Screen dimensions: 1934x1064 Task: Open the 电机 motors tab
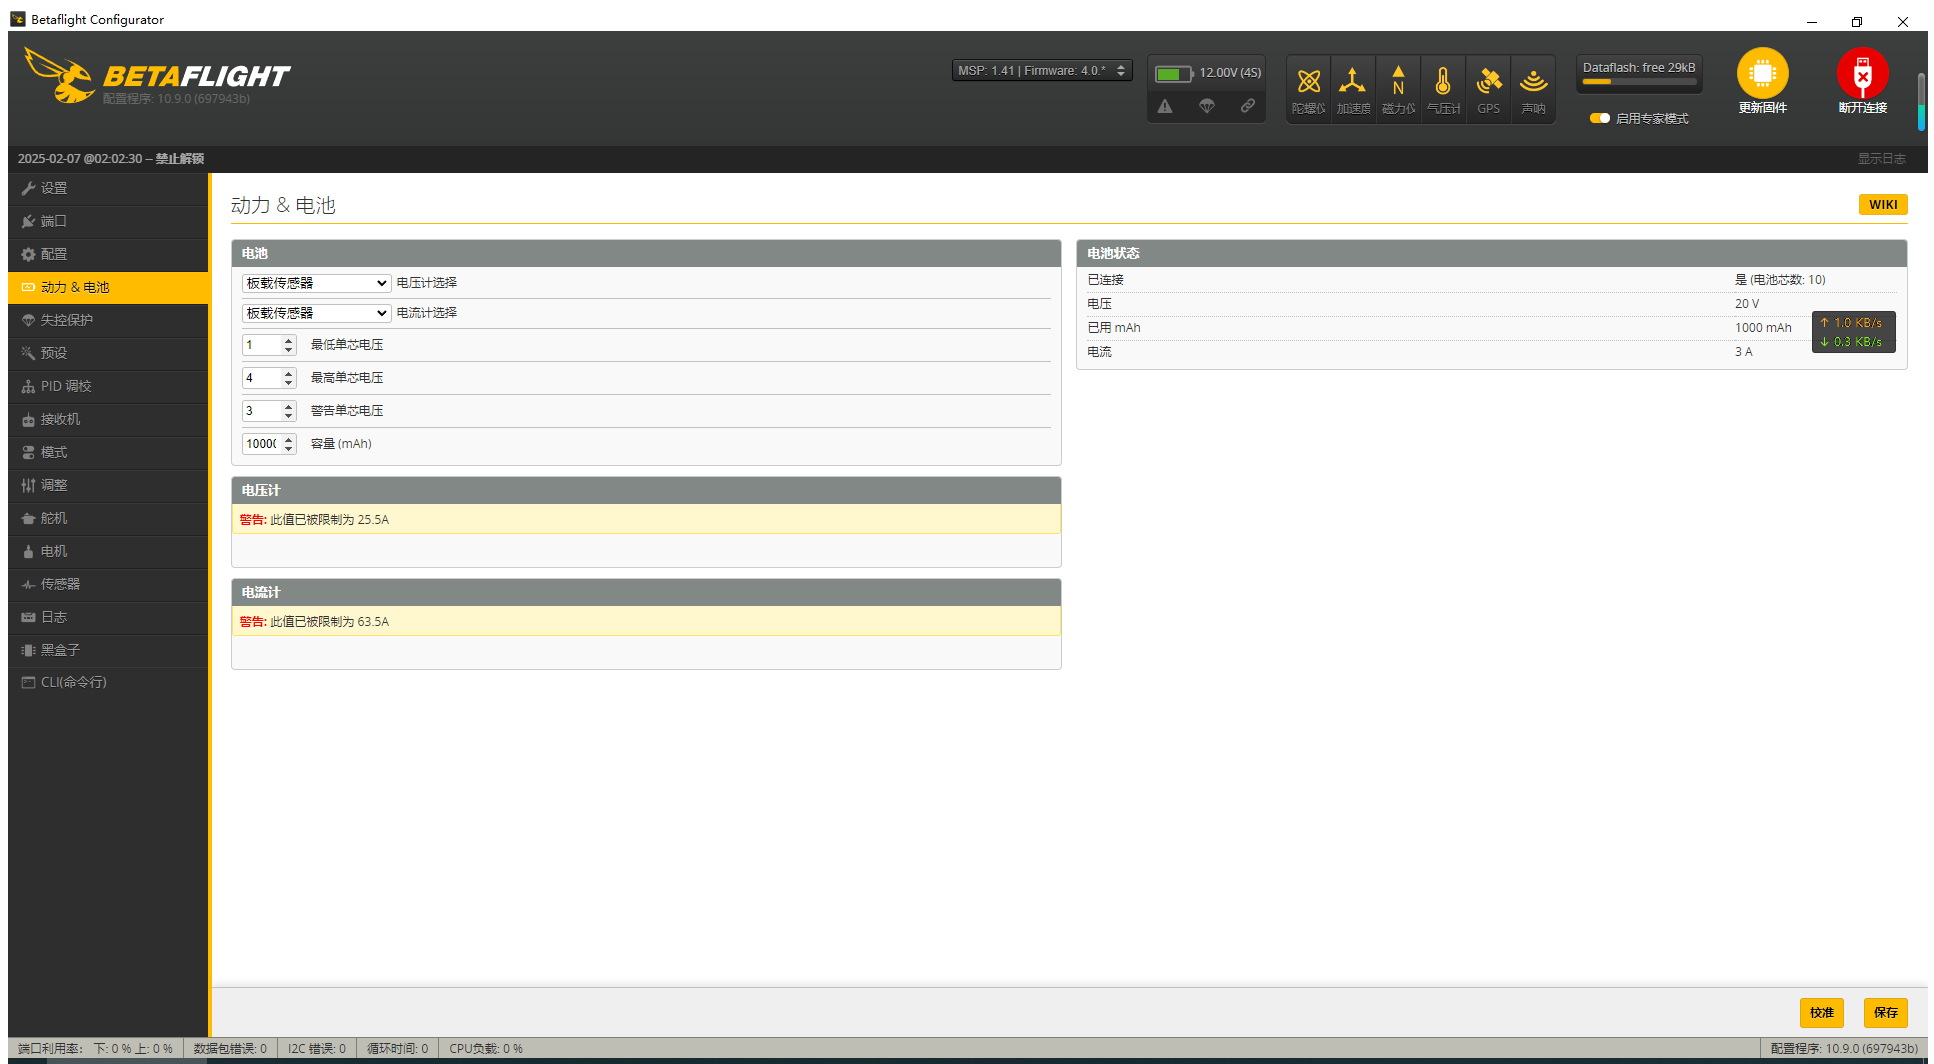108,551
